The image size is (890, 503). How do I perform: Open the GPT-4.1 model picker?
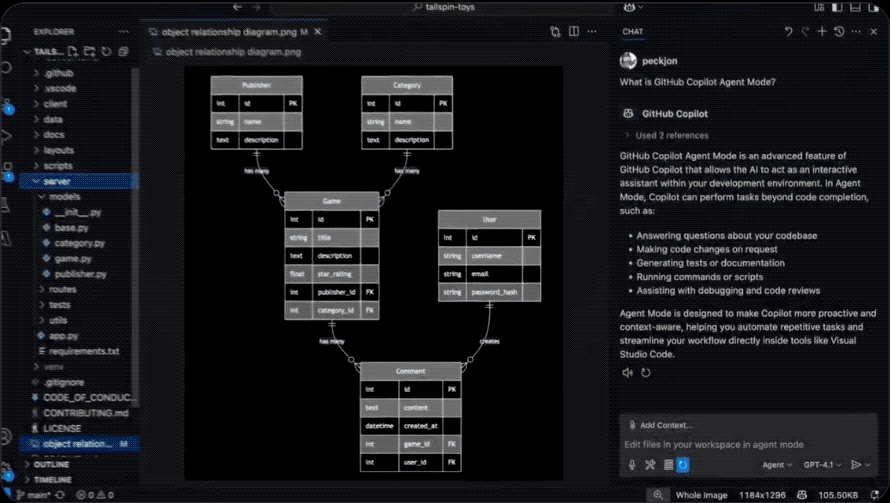pyautogui.click(x=822, y=465)
